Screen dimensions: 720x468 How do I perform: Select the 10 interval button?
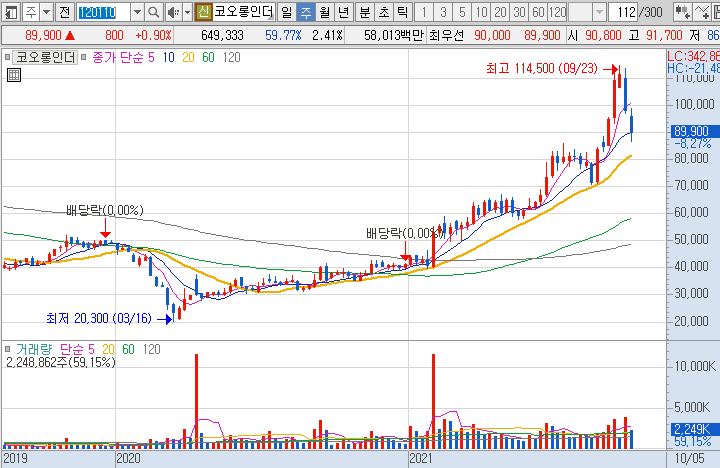pyautogui.click(x=481, y=12)
